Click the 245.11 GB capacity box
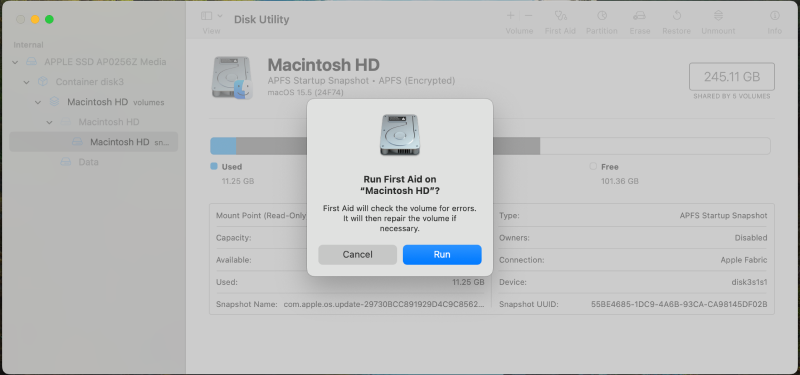The height and width of the screenshot is (375, 800). [x=732, y=77]
